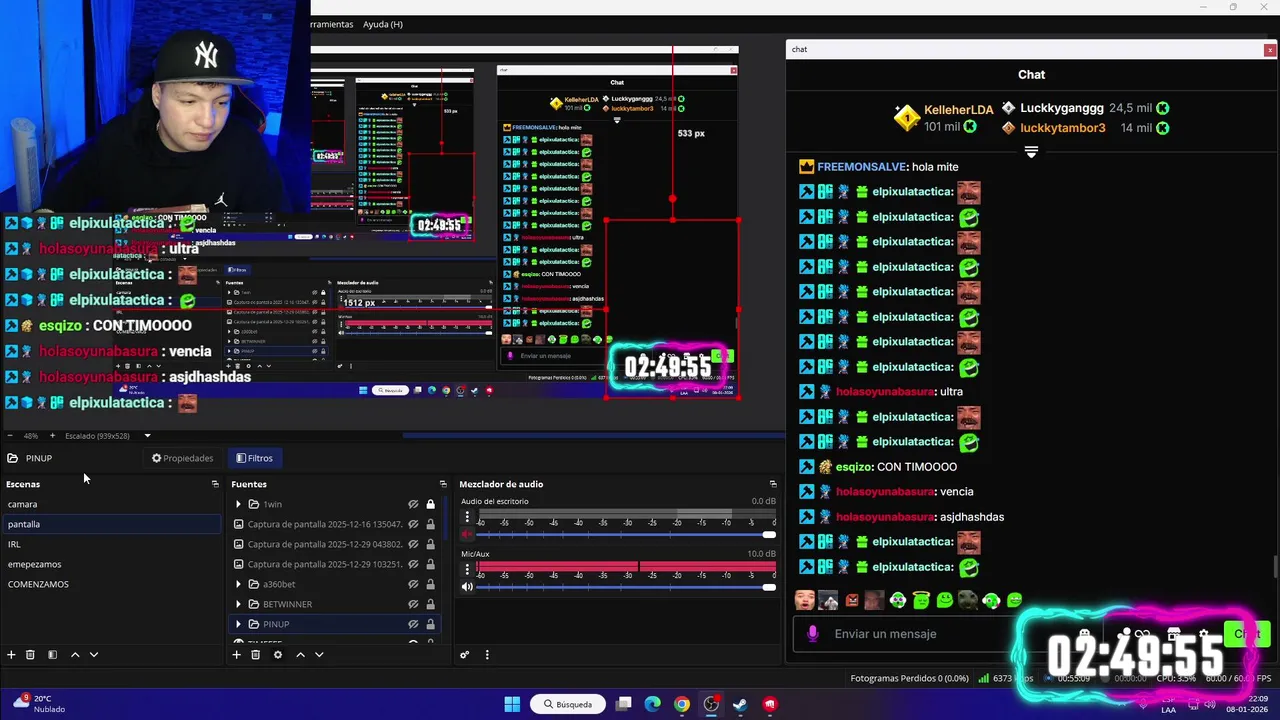Select the pantalla scene
Viewport: 1280px width, 720px height.
coord(110,524)
